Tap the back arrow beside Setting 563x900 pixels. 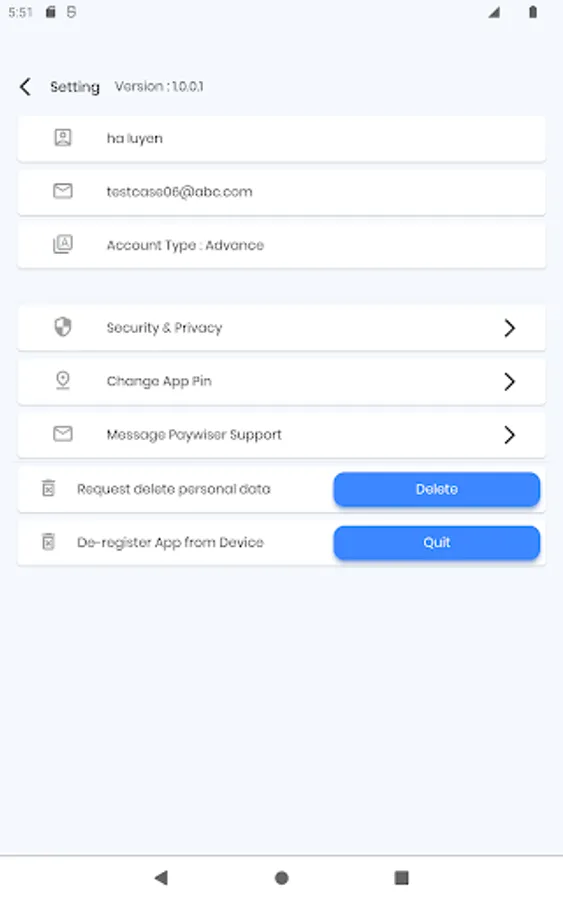(25, 87)
